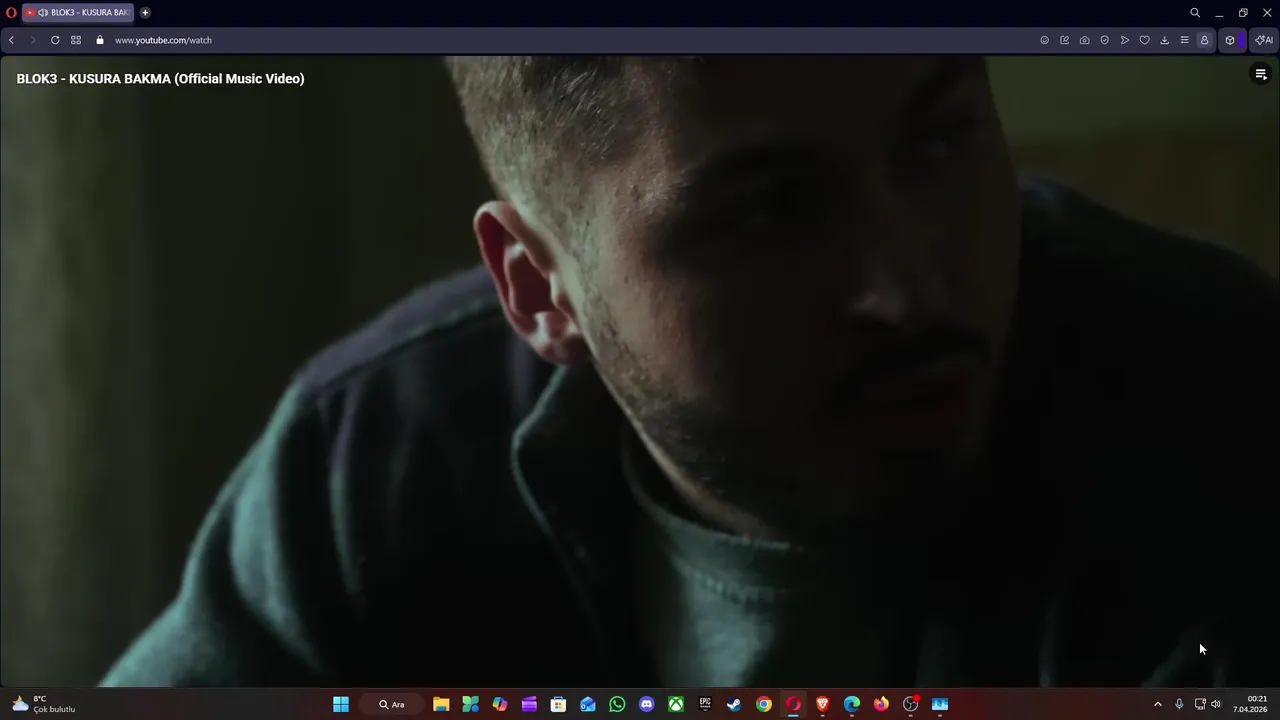Image resolution: width=1280 pixels, height=720 pixels.
Task: Click the taskbar Ara search box
Action: 392,704
